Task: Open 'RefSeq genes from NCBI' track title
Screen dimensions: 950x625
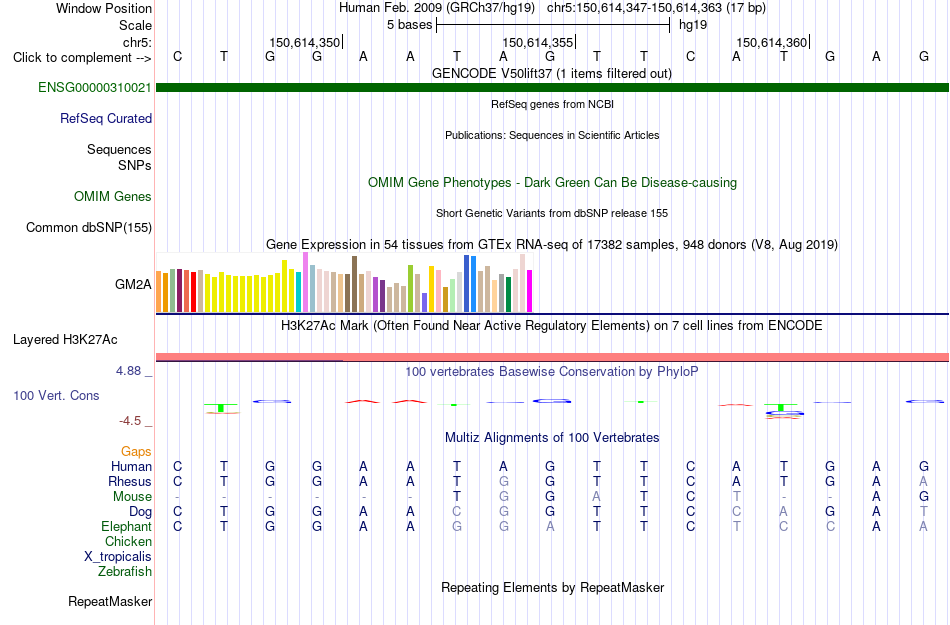Action: (553, 104)
